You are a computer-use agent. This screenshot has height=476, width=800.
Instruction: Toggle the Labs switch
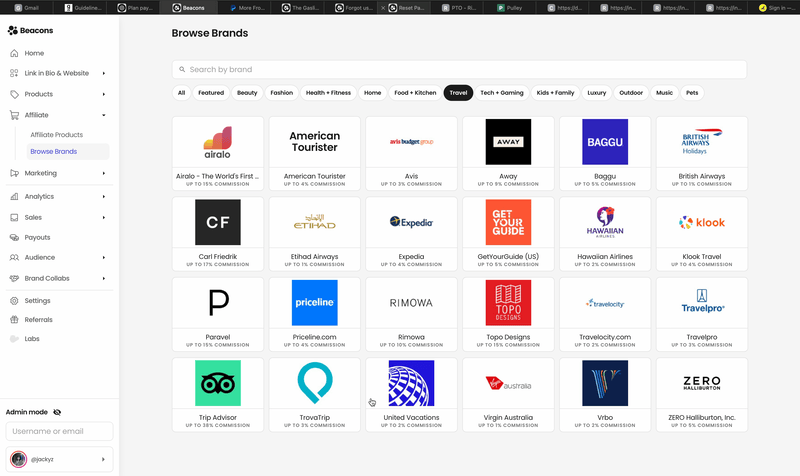click(14, 339)
